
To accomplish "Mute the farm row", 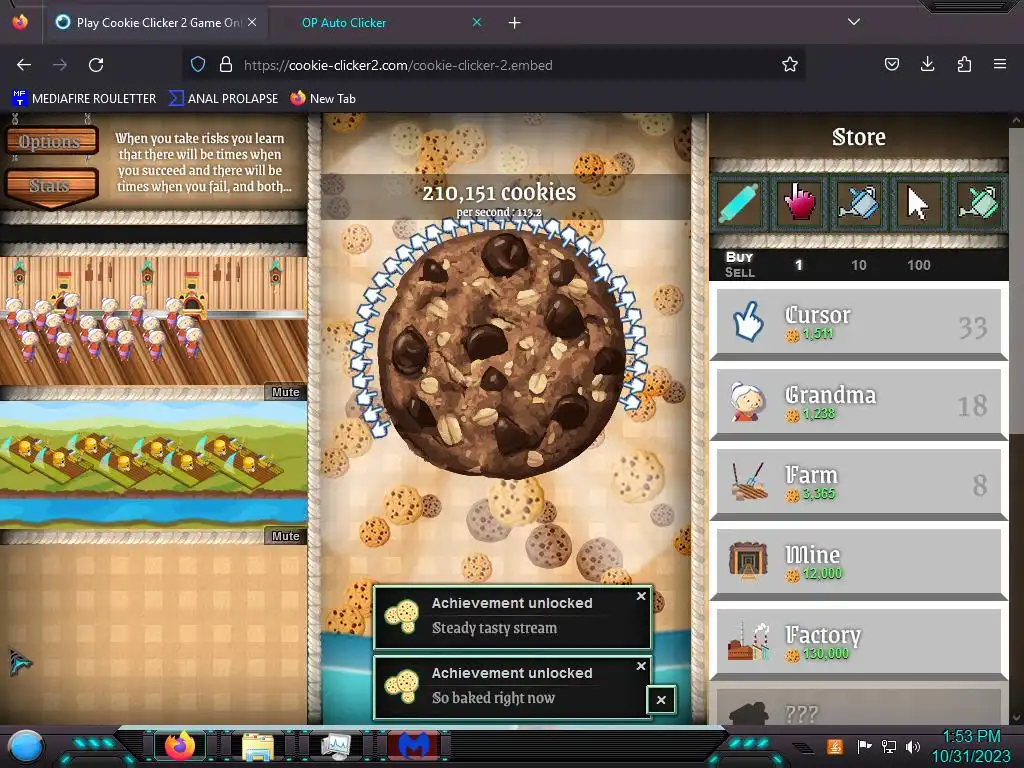I will [x=285, y=536].
